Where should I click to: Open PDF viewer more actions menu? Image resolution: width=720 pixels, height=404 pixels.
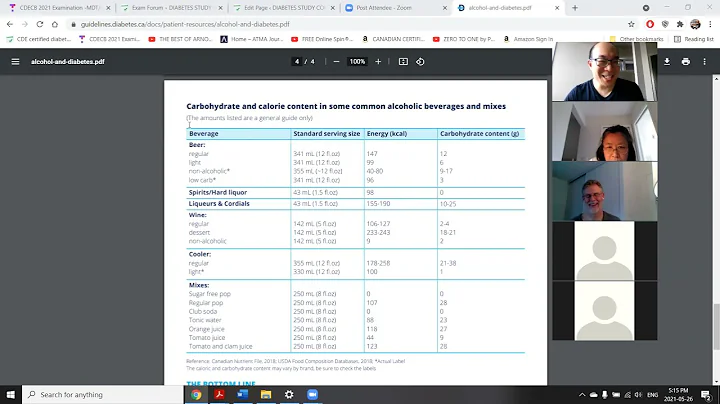pyautogui.click(x=704, y=62)
